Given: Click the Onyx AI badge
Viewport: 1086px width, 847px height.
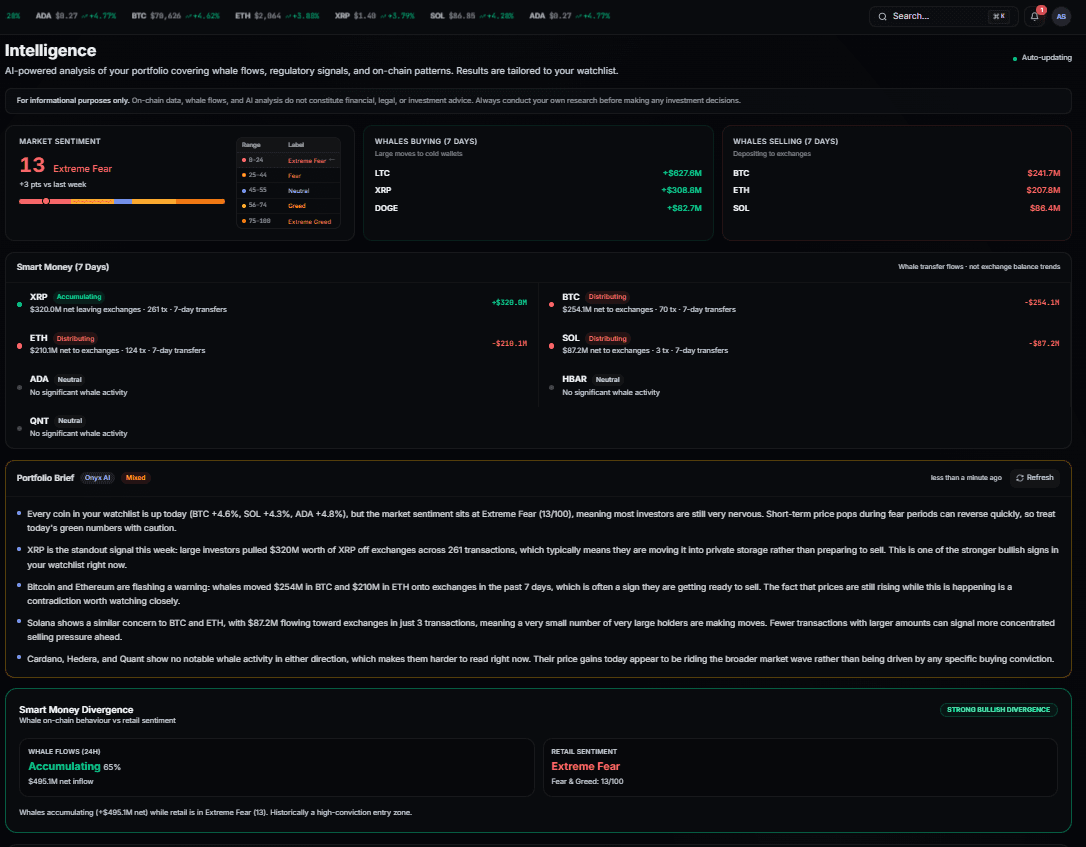Looking at the screenshot, I should click(x=98, y=478).
